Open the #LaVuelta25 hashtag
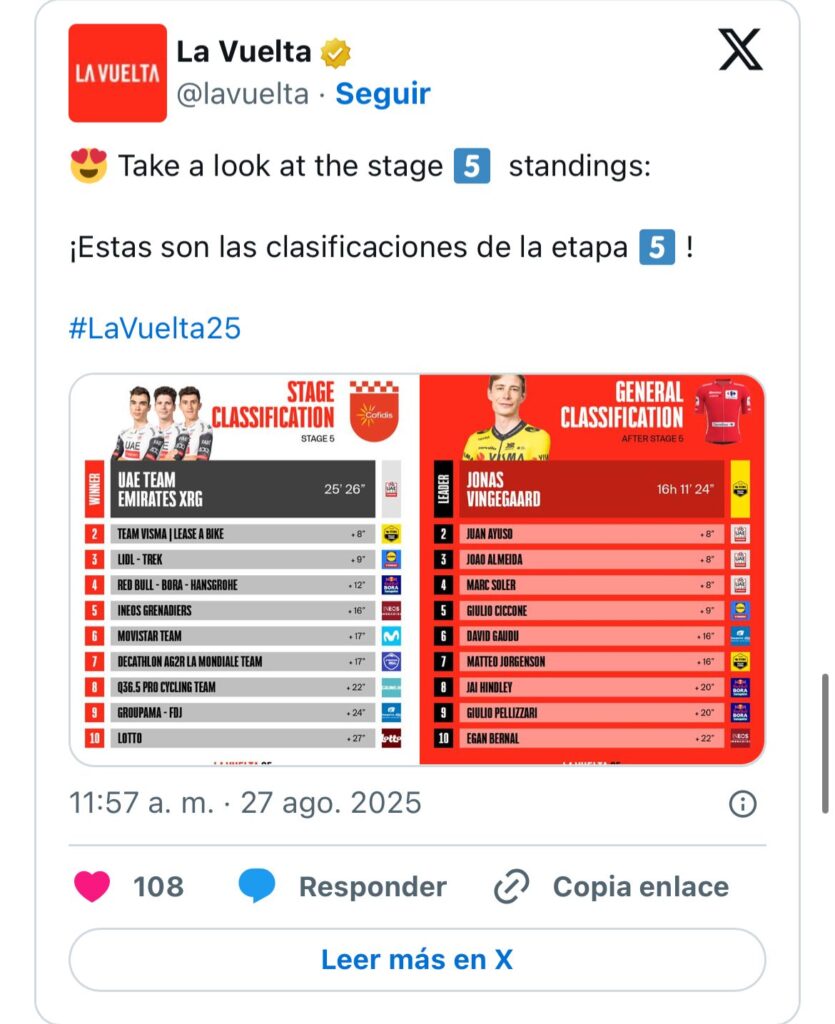Viewport: 835px width, 1024px height. (x=155, y=329)
